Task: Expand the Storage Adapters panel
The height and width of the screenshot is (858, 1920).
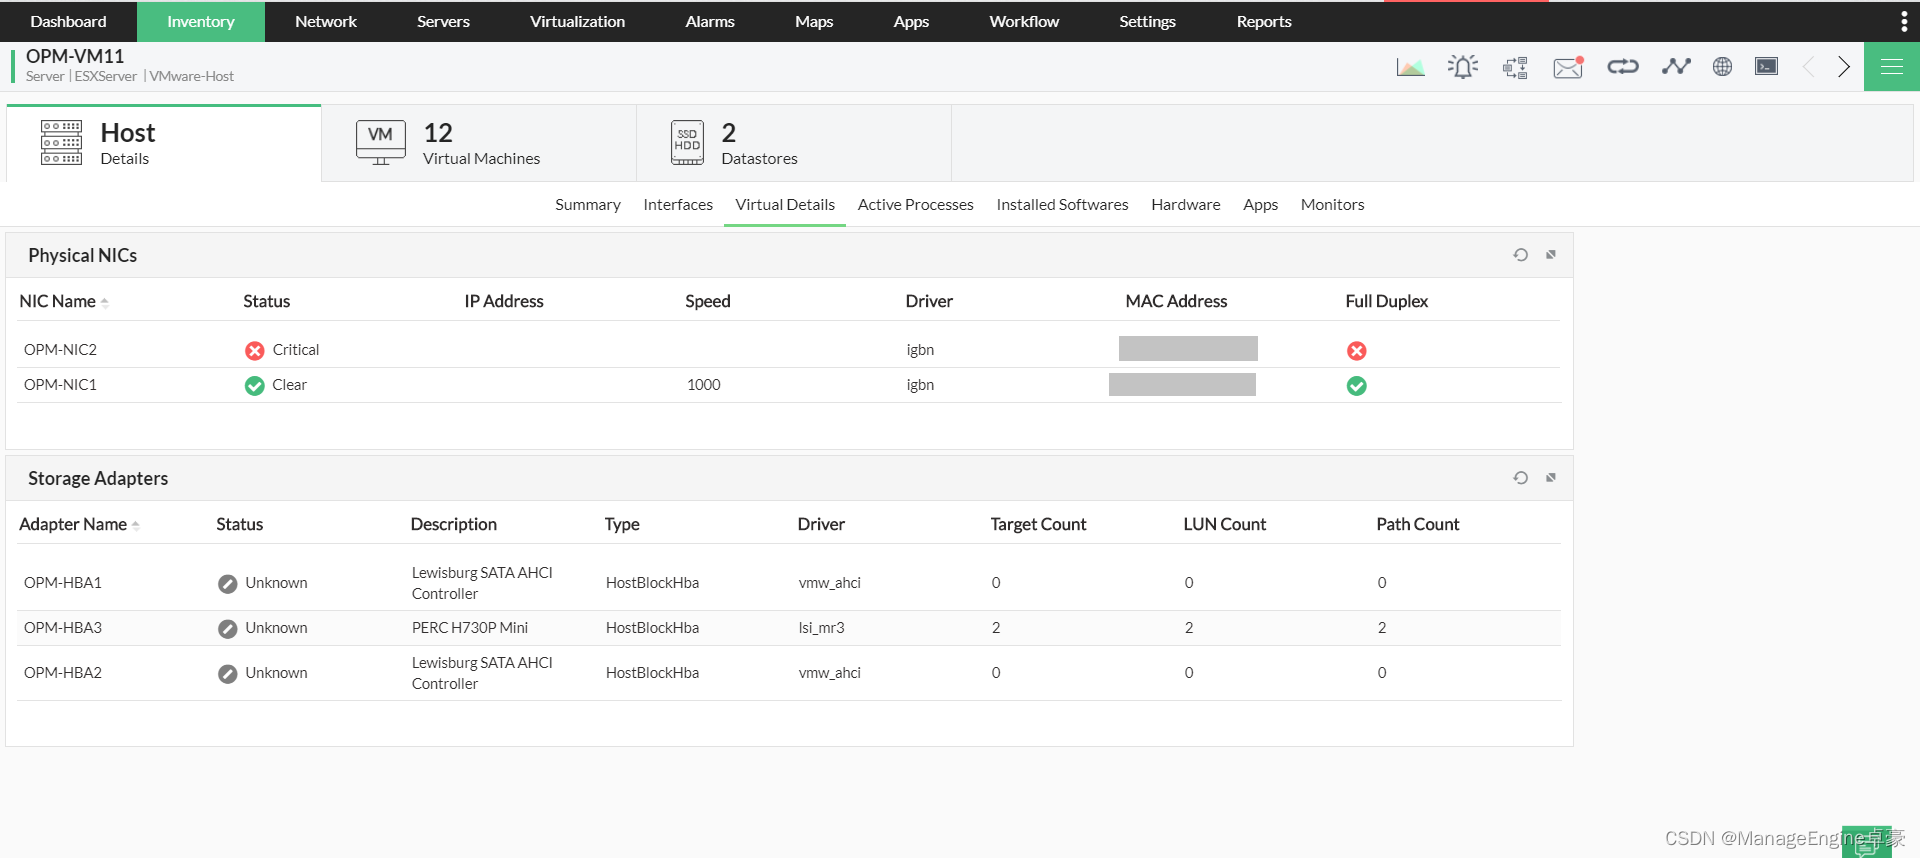Action: click(1551, 478)
